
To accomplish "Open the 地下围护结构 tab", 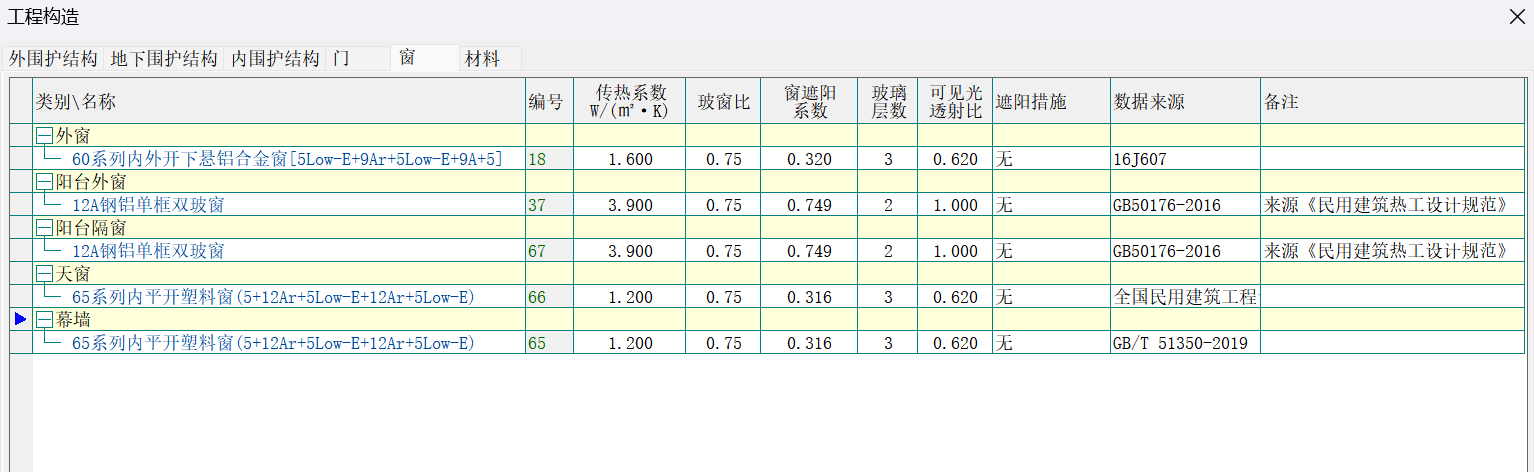I will pyautogui.click(x=164, y=59).
